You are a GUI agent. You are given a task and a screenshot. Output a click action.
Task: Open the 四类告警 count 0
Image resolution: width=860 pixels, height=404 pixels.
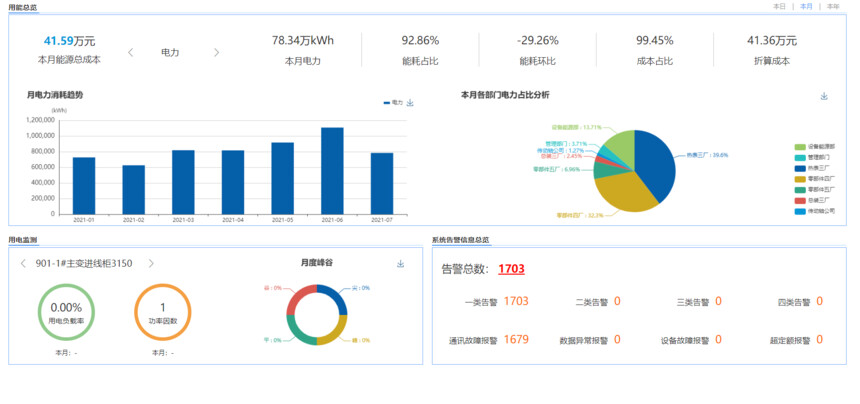click(819, 301)
